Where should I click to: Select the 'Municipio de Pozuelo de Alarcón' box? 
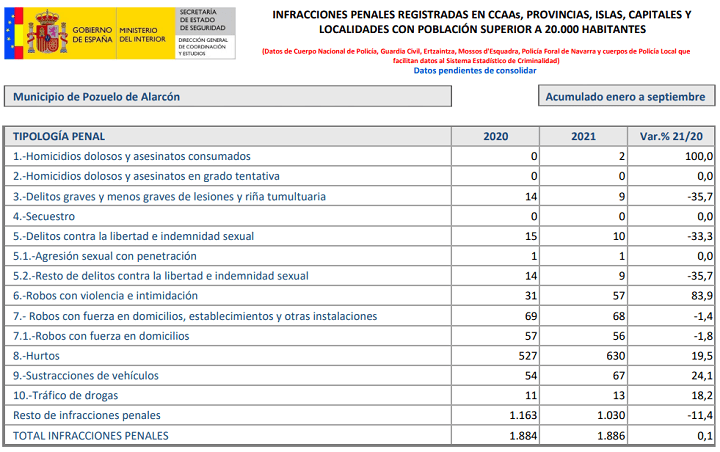pyautogui.click(x=228, y=96)
